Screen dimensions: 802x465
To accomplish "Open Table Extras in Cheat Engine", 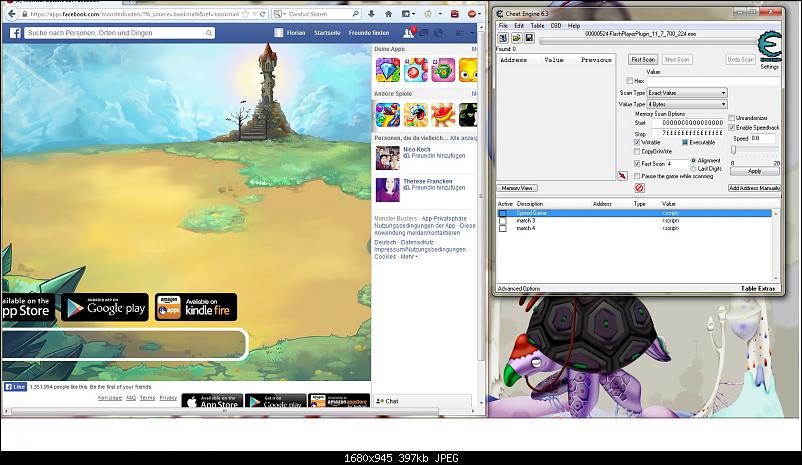I will 758,289.
